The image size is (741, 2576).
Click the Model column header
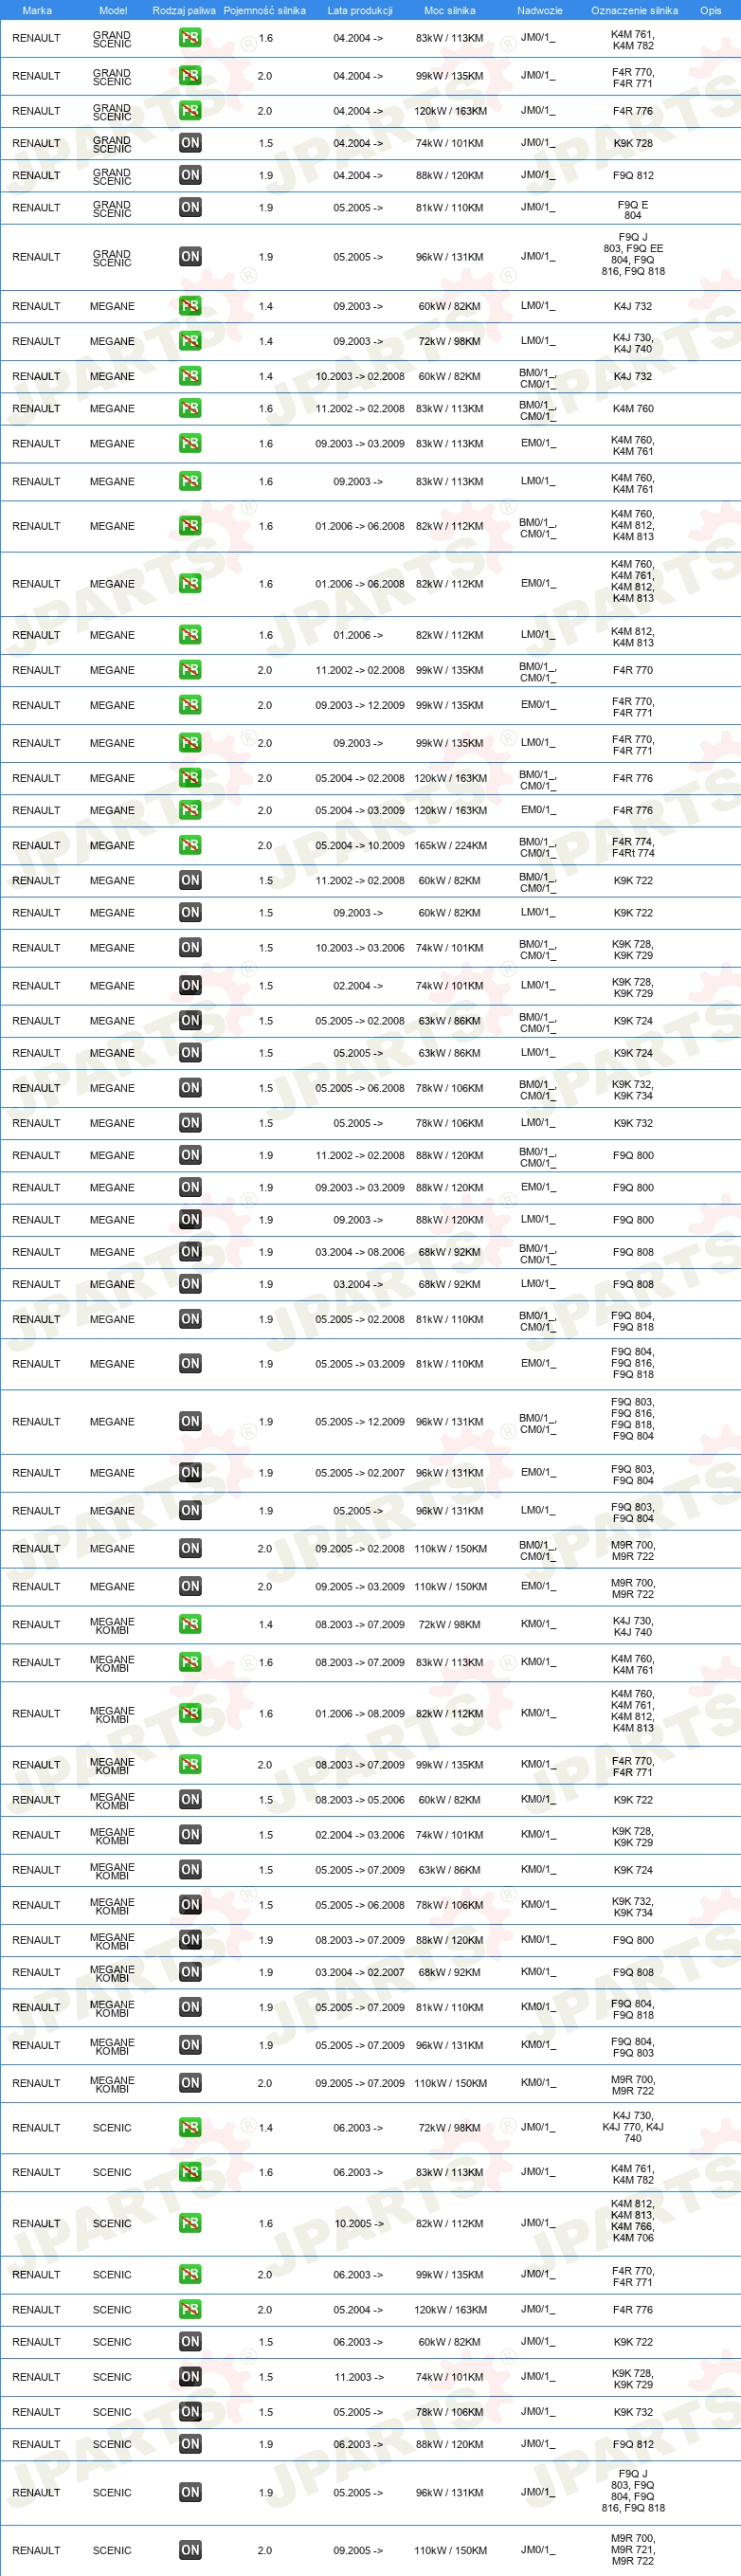tap(113, 10)
